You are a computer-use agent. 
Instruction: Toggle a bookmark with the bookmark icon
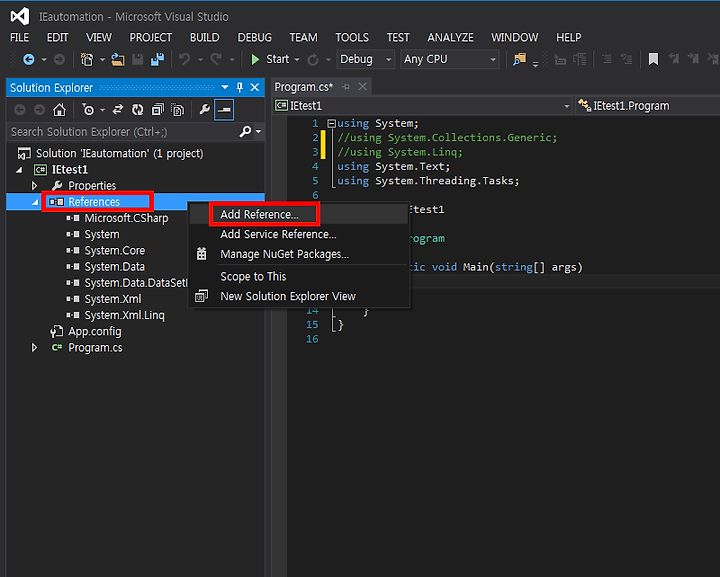click(653, 59)
